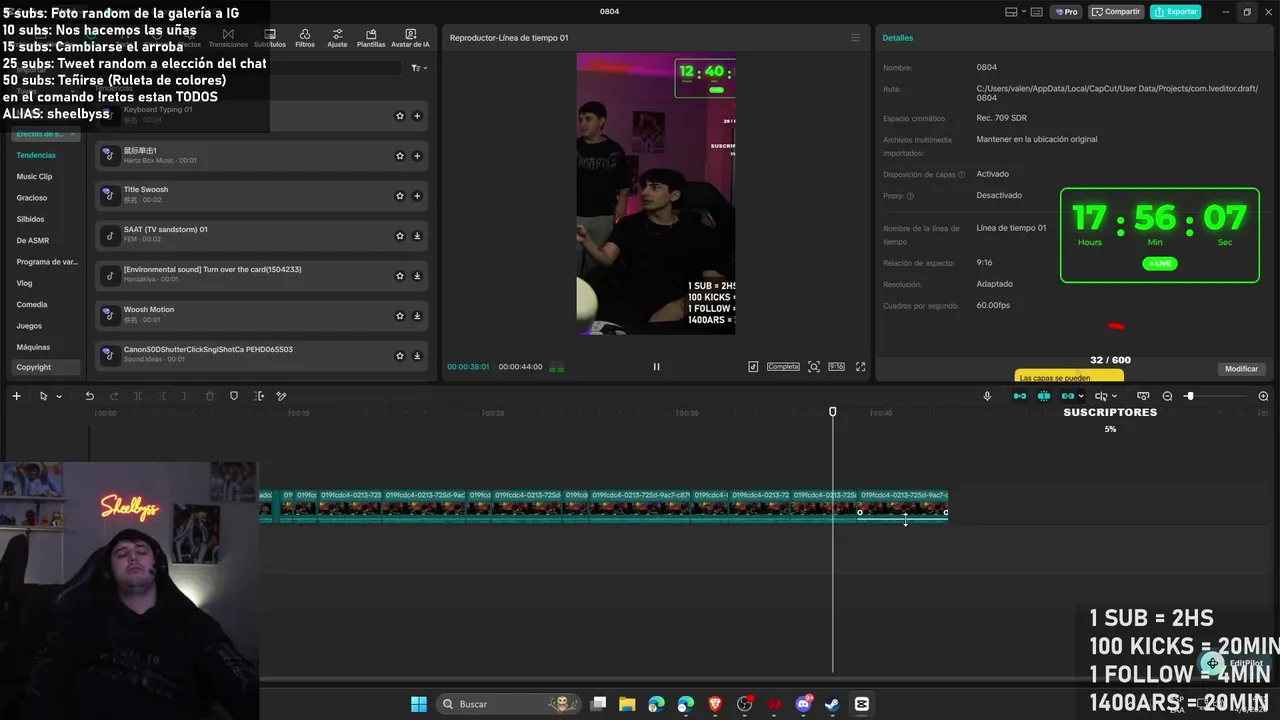Toggle the player zoom-to-fit scan icon
This screenshot has width=1280, height=720.
814,367
